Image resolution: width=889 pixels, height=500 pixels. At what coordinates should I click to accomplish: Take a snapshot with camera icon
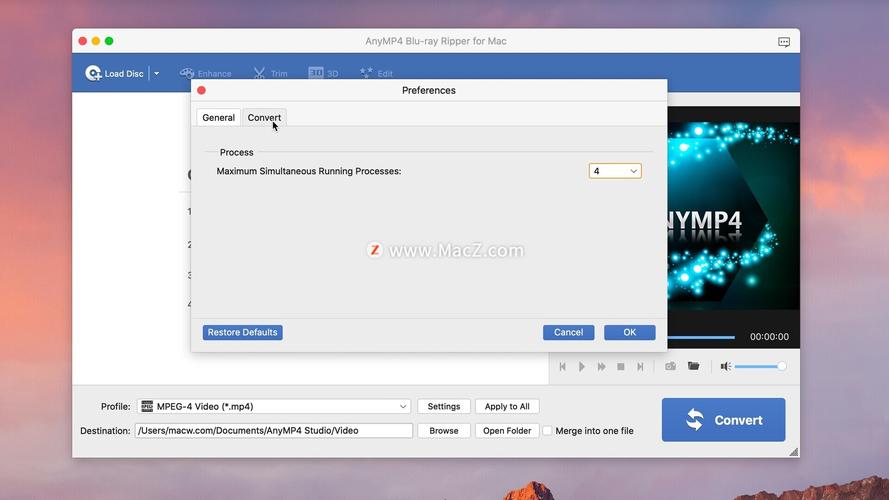[x=670, y=366]
